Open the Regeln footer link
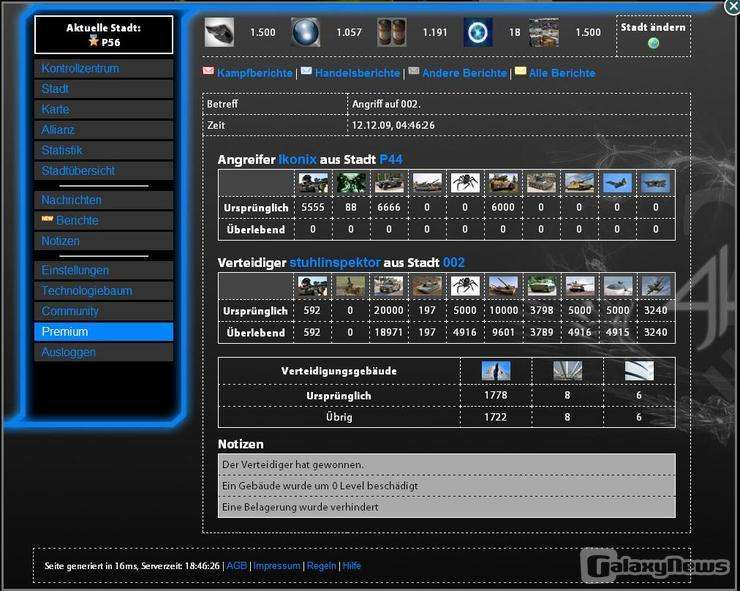 click(321, 566)
